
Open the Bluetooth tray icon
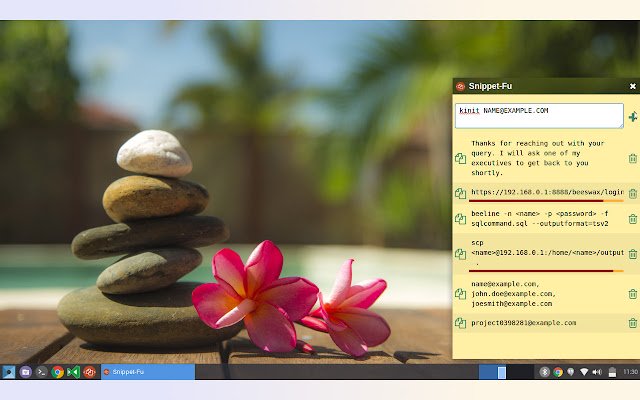click(544, 372)
